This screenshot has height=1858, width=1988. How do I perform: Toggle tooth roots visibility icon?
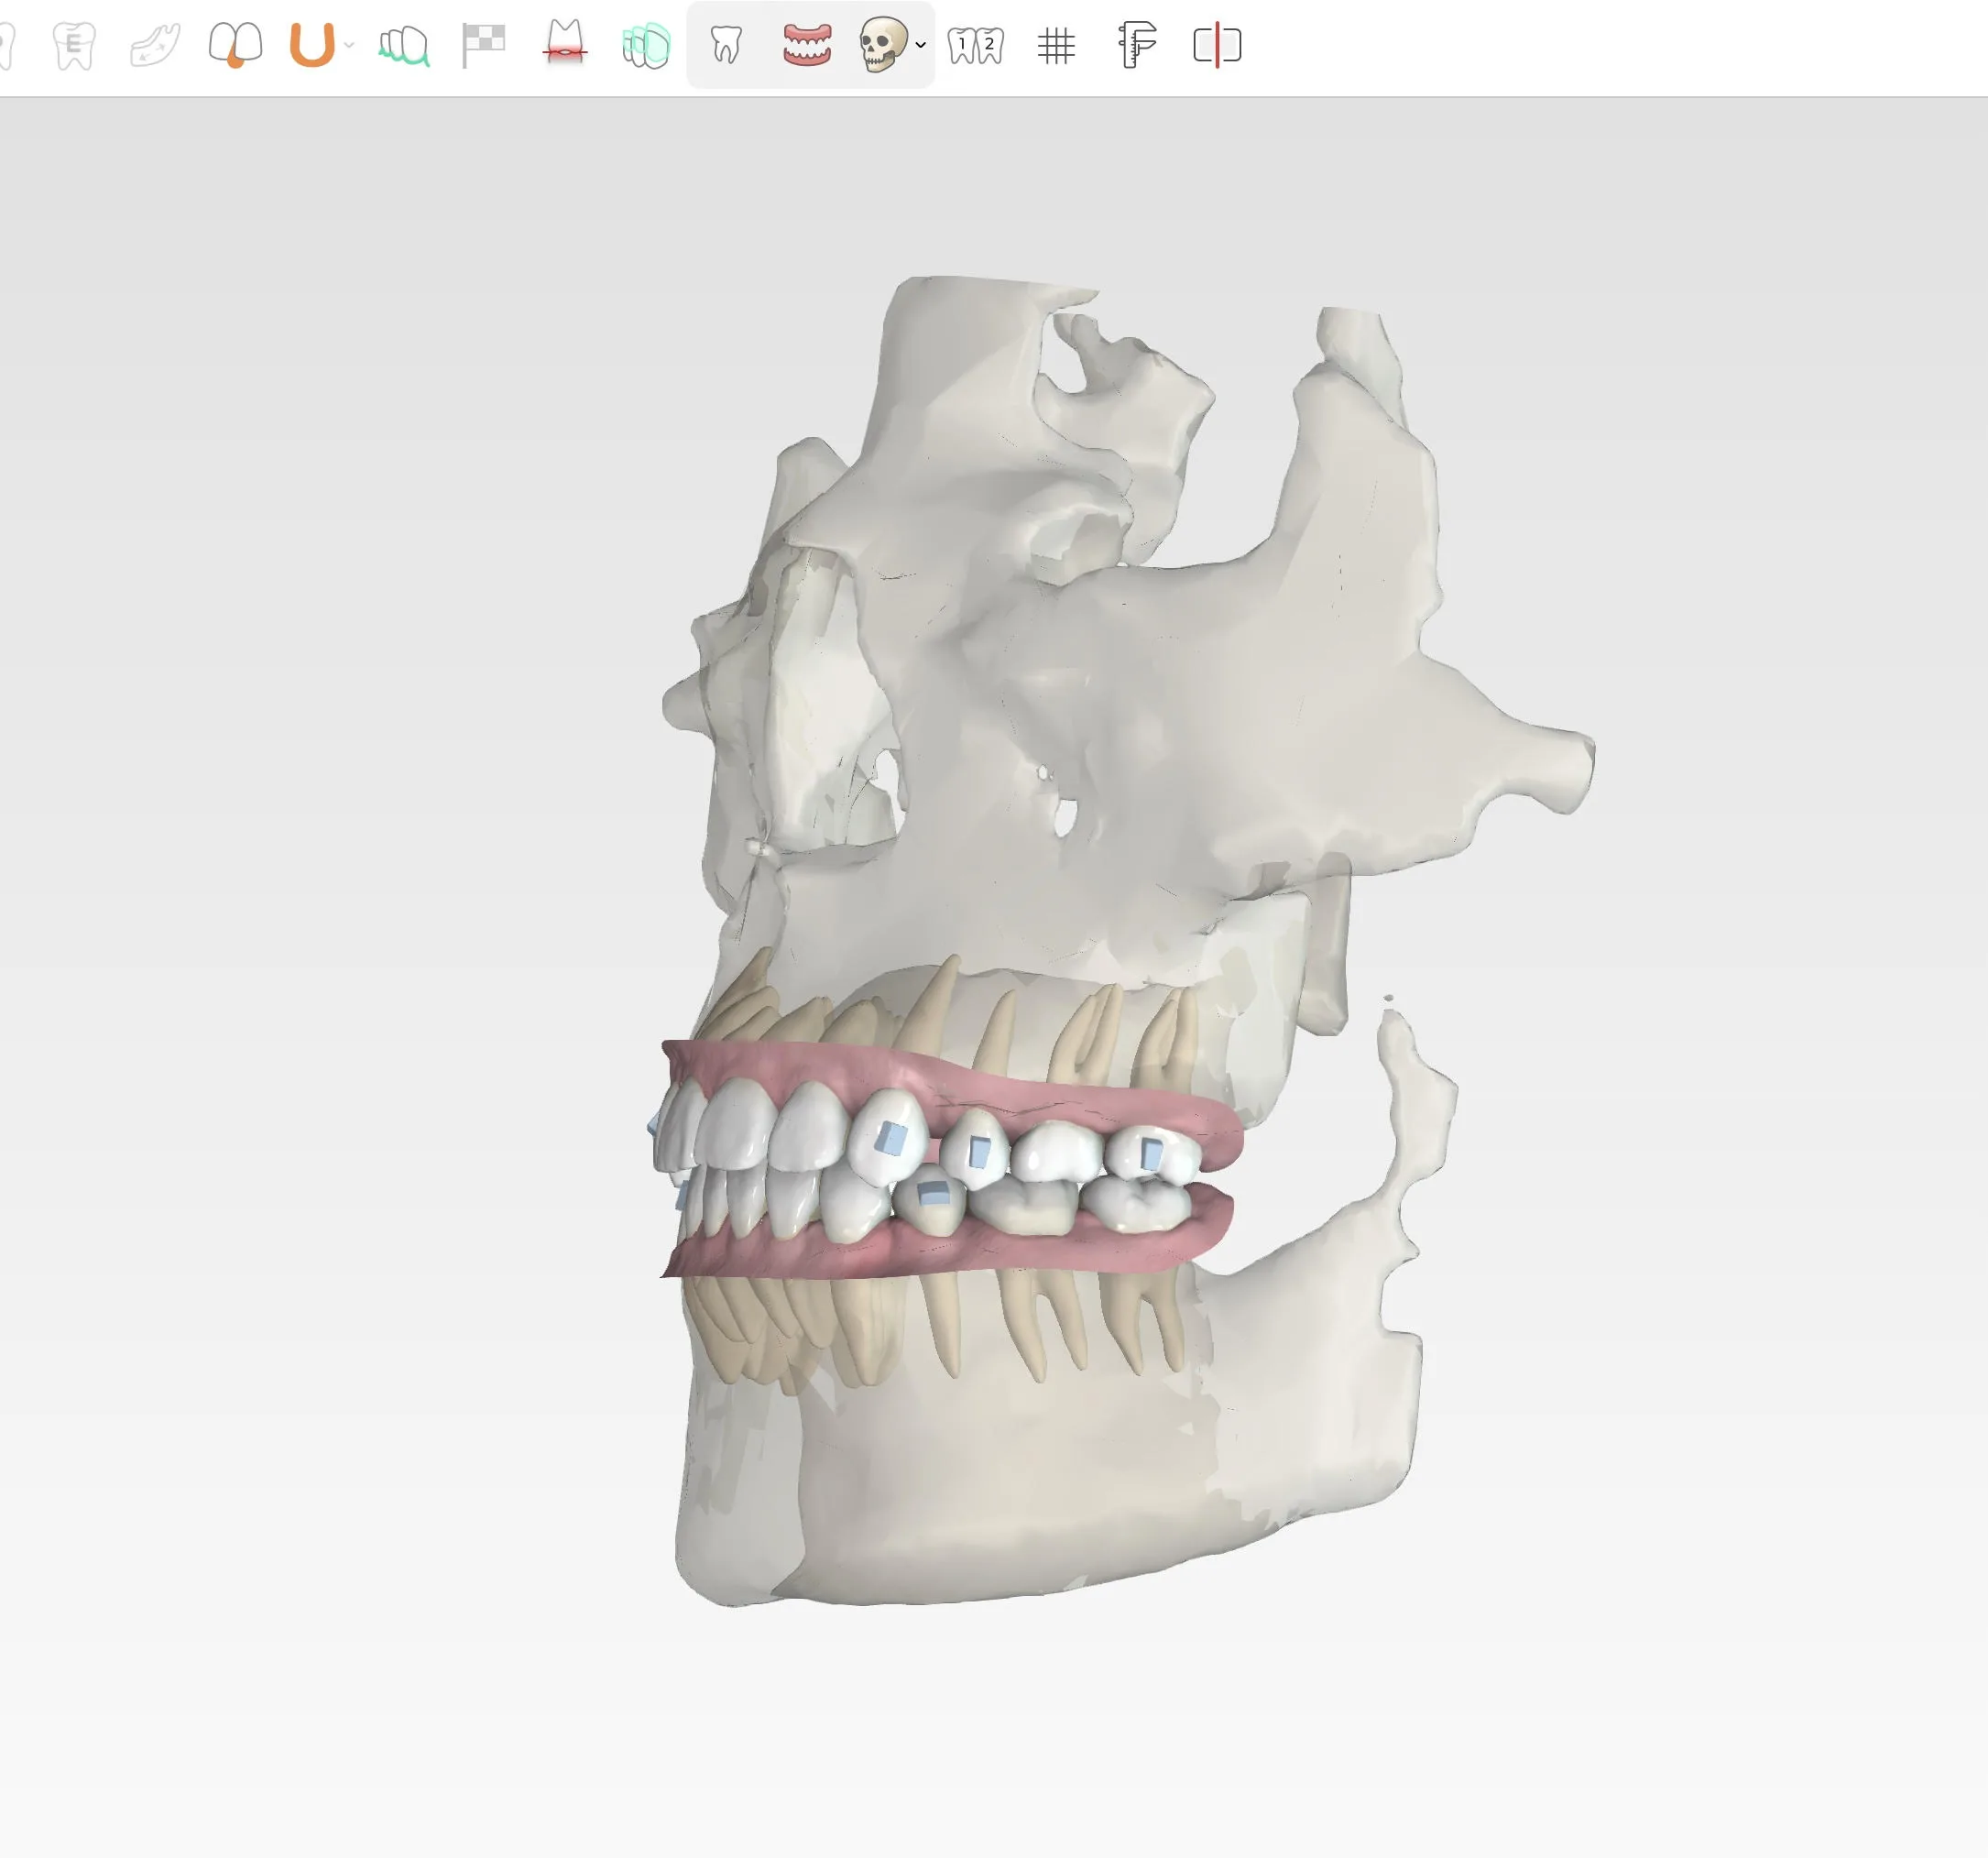point(726,46)
